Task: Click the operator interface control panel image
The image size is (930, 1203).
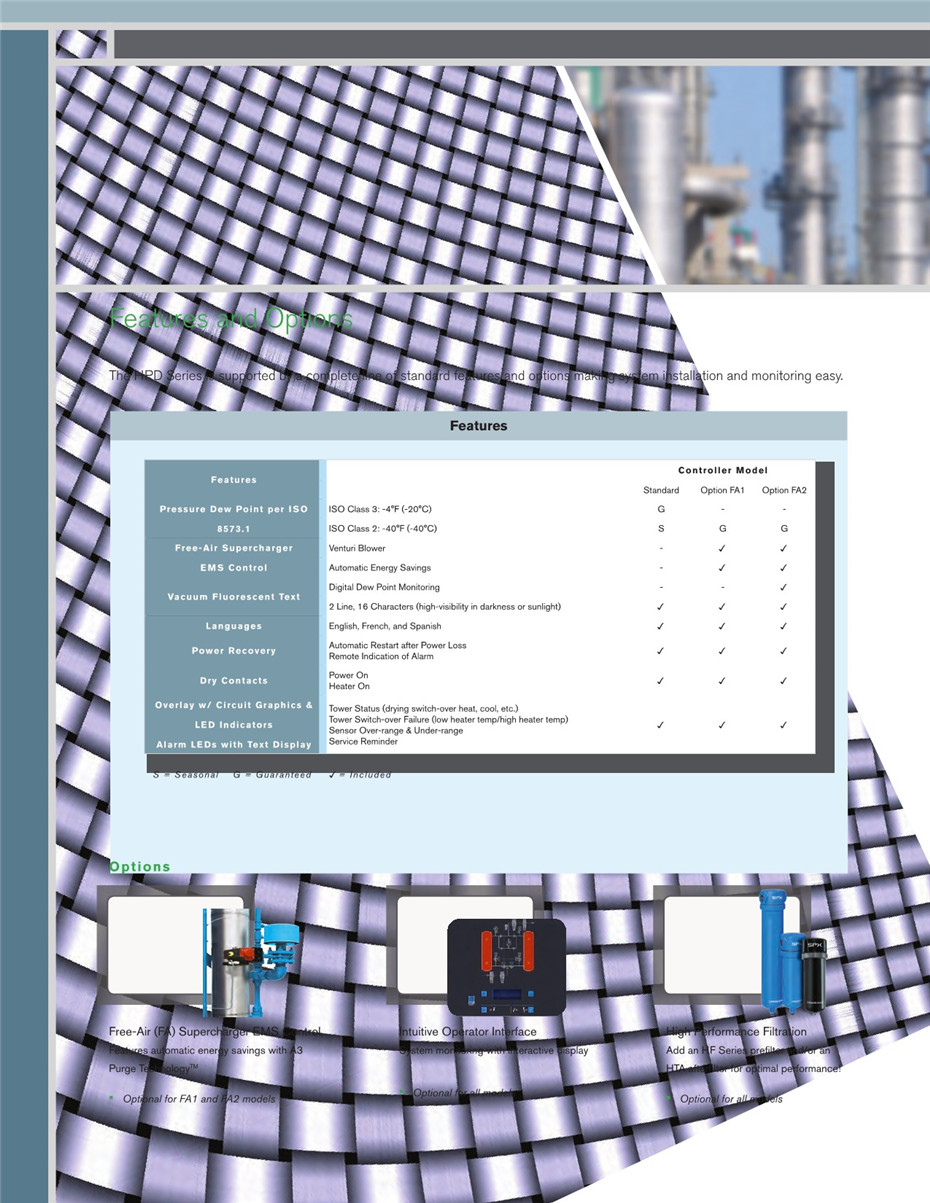Action: point(506,965)
